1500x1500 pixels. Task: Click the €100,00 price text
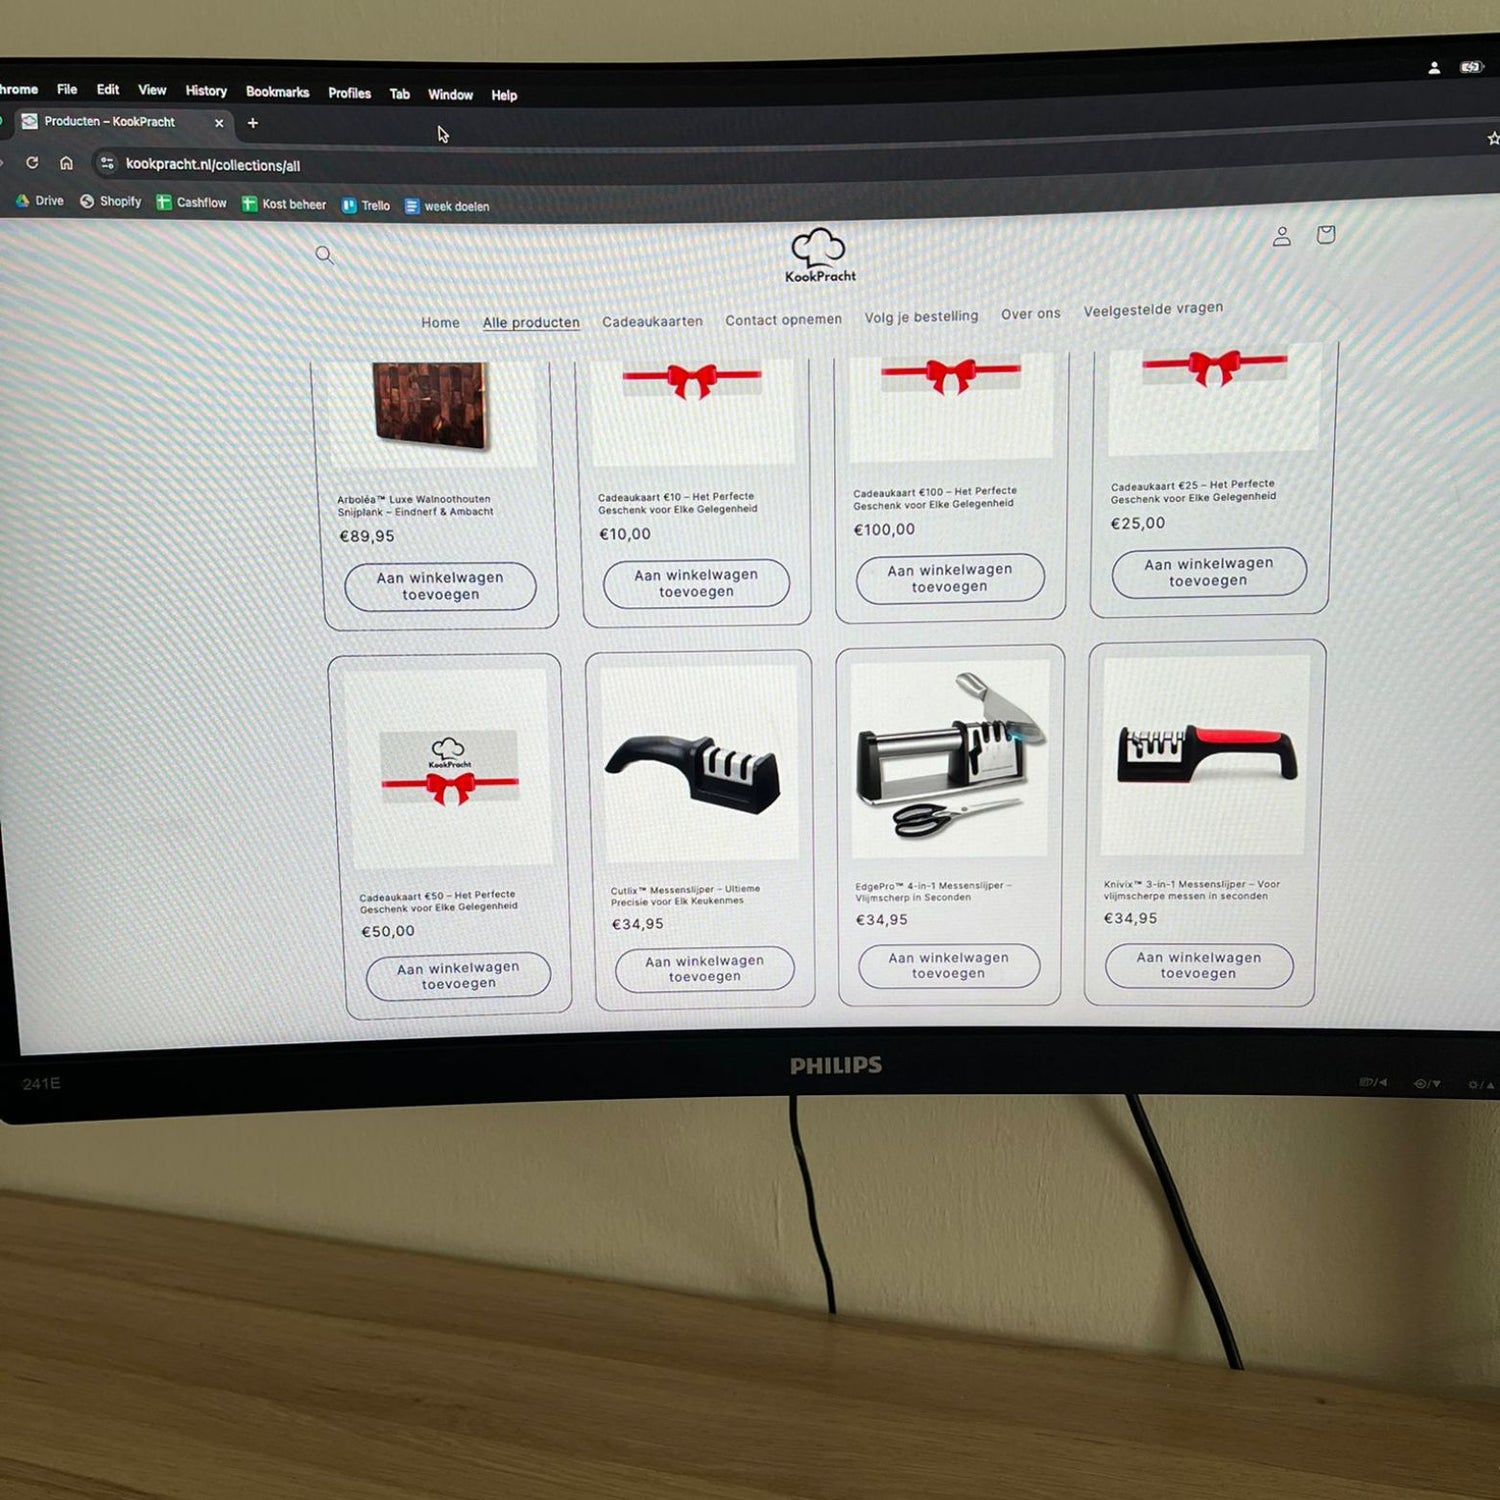tap(883, 530)
